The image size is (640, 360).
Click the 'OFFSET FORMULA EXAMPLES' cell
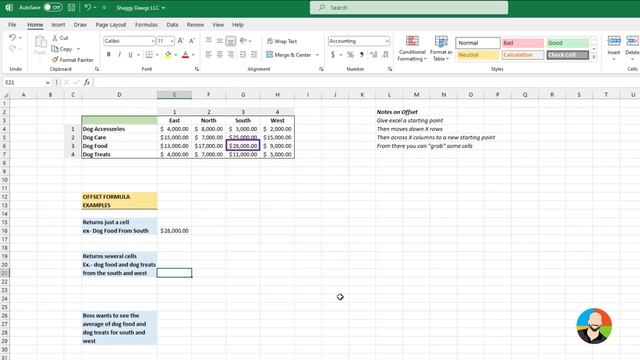coord(119,201)
